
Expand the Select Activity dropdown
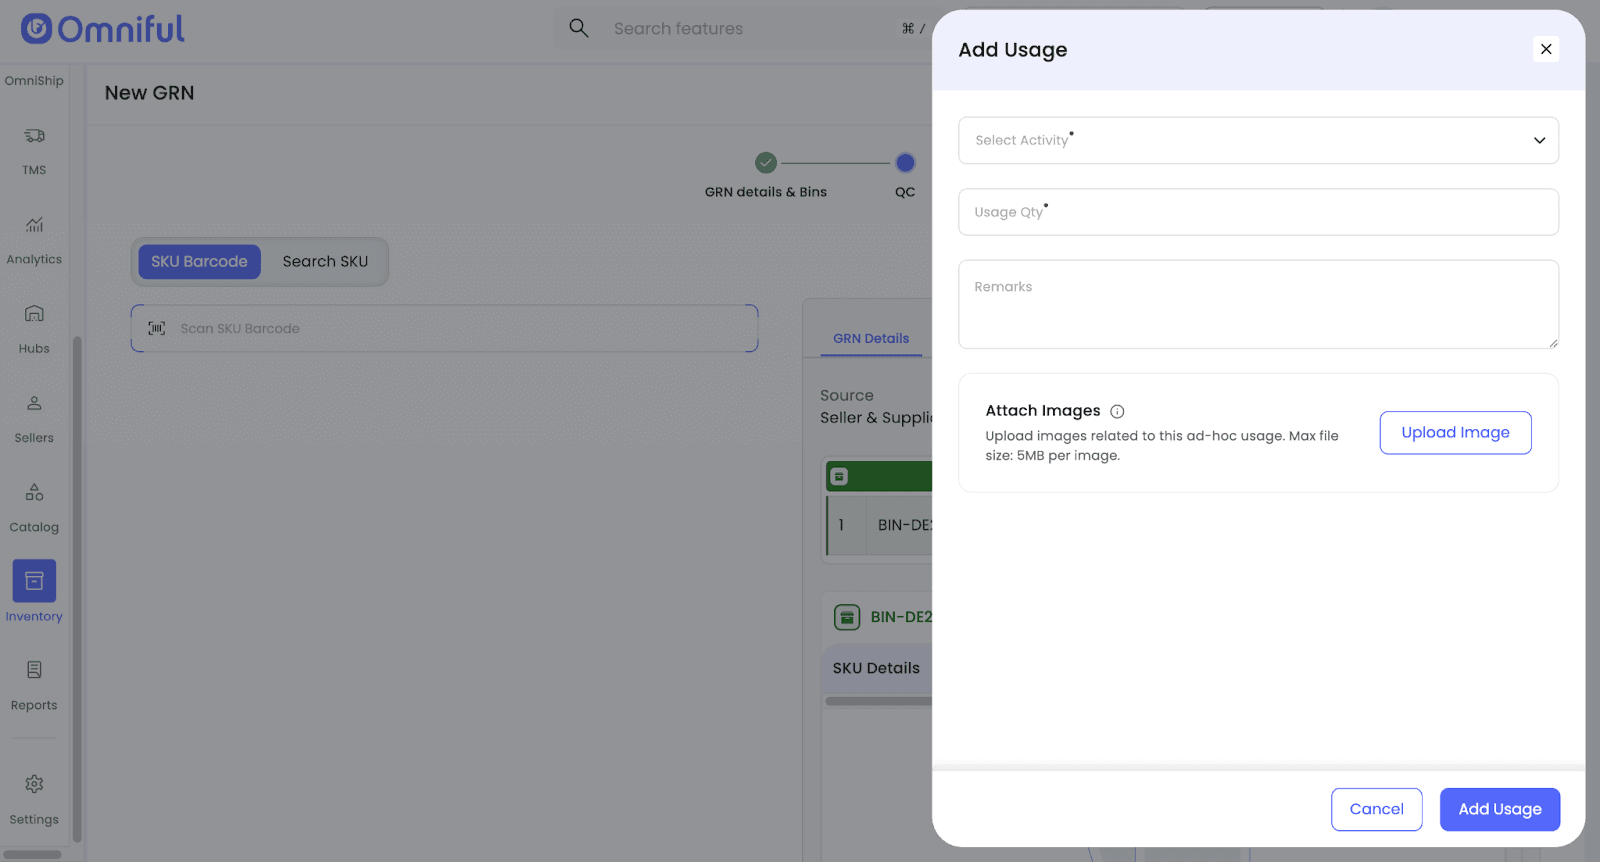1257,141
